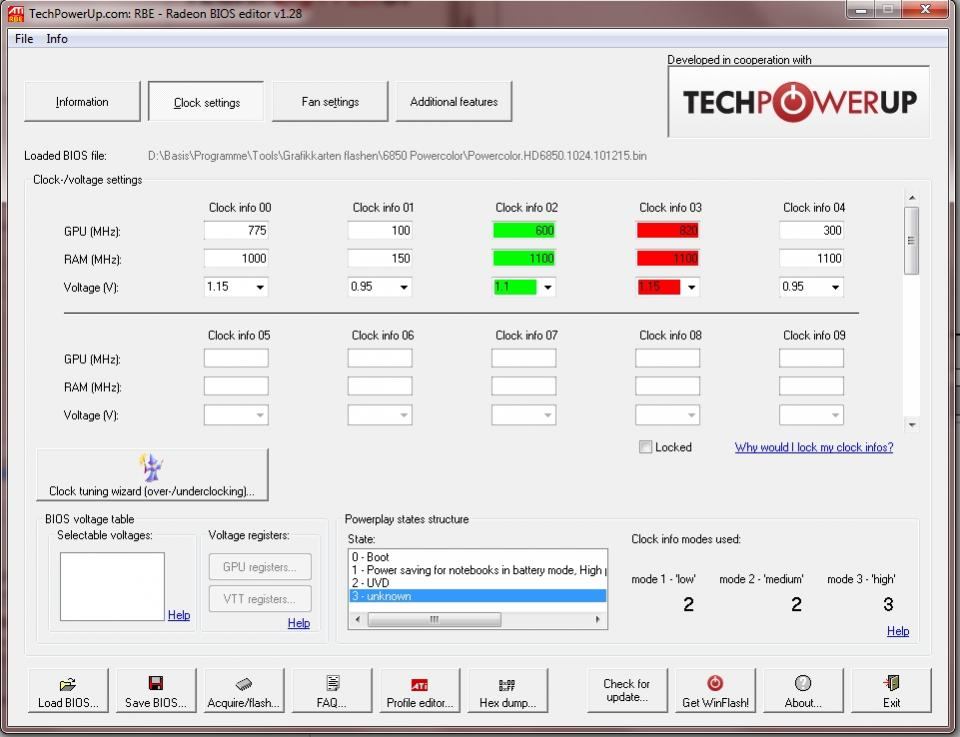
Task: Click scroll down arrow of clock settings
Action: 912,425
